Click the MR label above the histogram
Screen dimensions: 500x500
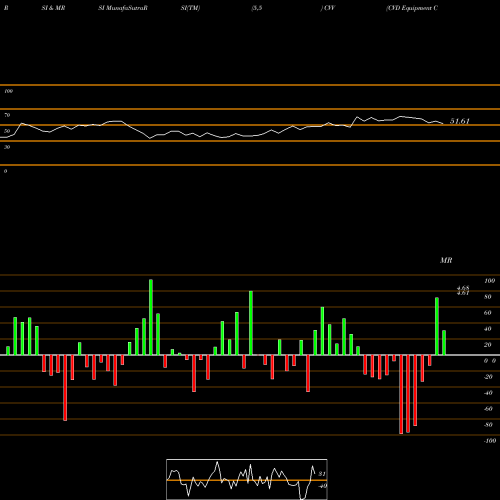pyautogui.click(x=446, y=260)
